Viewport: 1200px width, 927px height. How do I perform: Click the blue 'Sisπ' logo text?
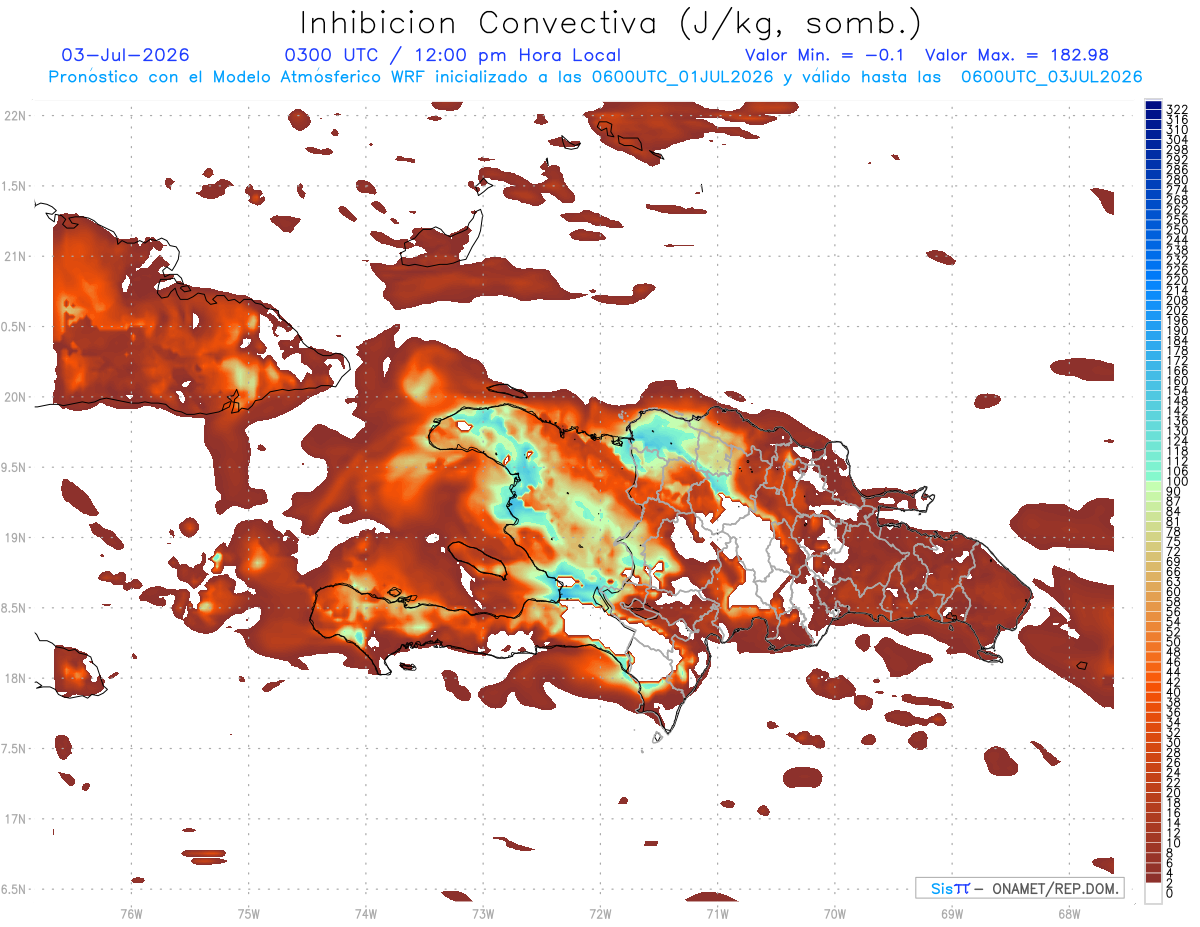pyautogui.click(x=950, y=888)
